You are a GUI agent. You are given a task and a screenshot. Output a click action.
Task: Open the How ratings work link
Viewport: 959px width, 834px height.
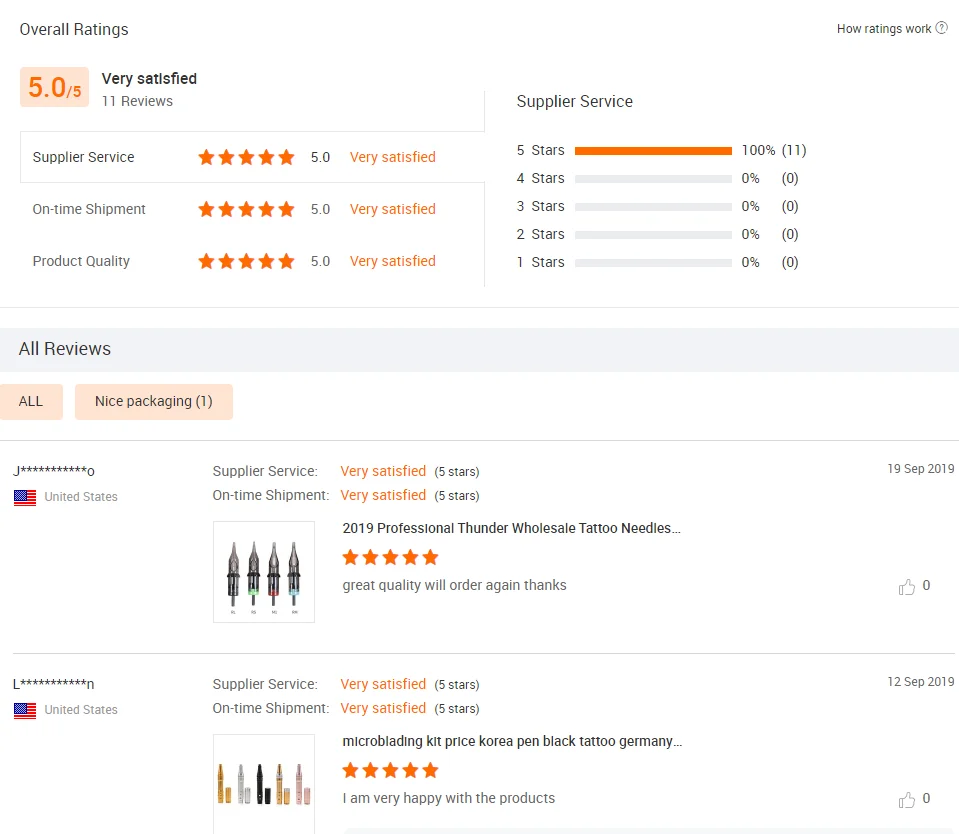click(884, 29)
